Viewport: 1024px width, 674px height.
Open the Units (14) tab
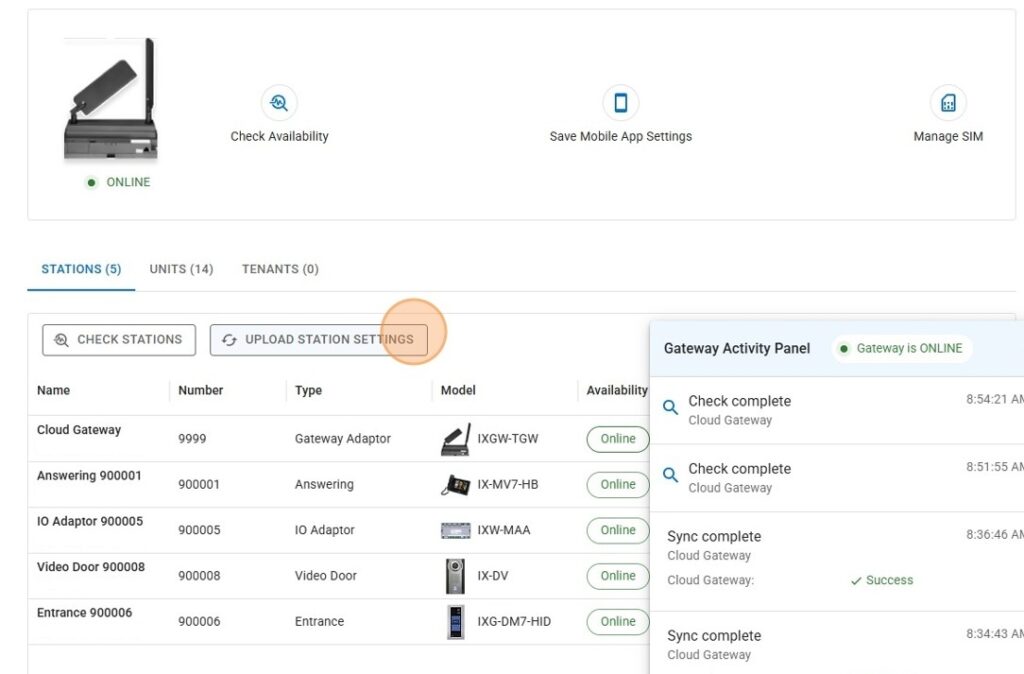click(x=181, y=269)
